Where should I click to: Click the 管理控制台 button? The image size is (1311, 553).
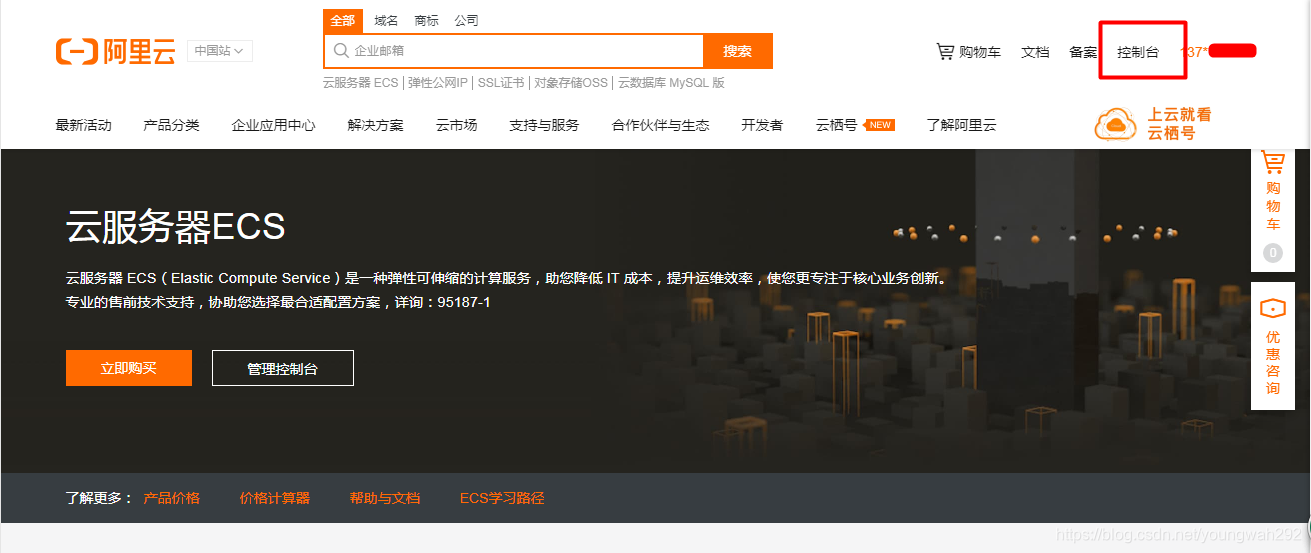(x=283, y=368)
